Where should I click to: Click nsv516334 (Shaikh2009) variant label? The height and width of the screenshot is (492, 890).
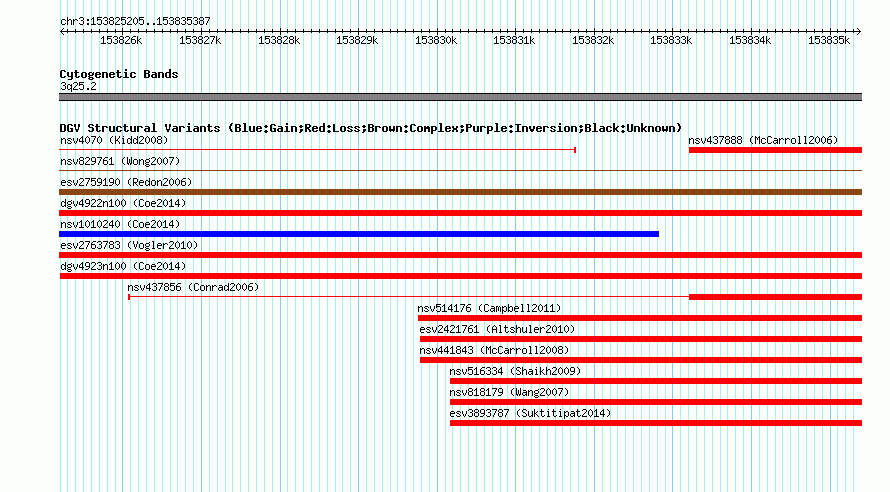(x=515, y=371)
